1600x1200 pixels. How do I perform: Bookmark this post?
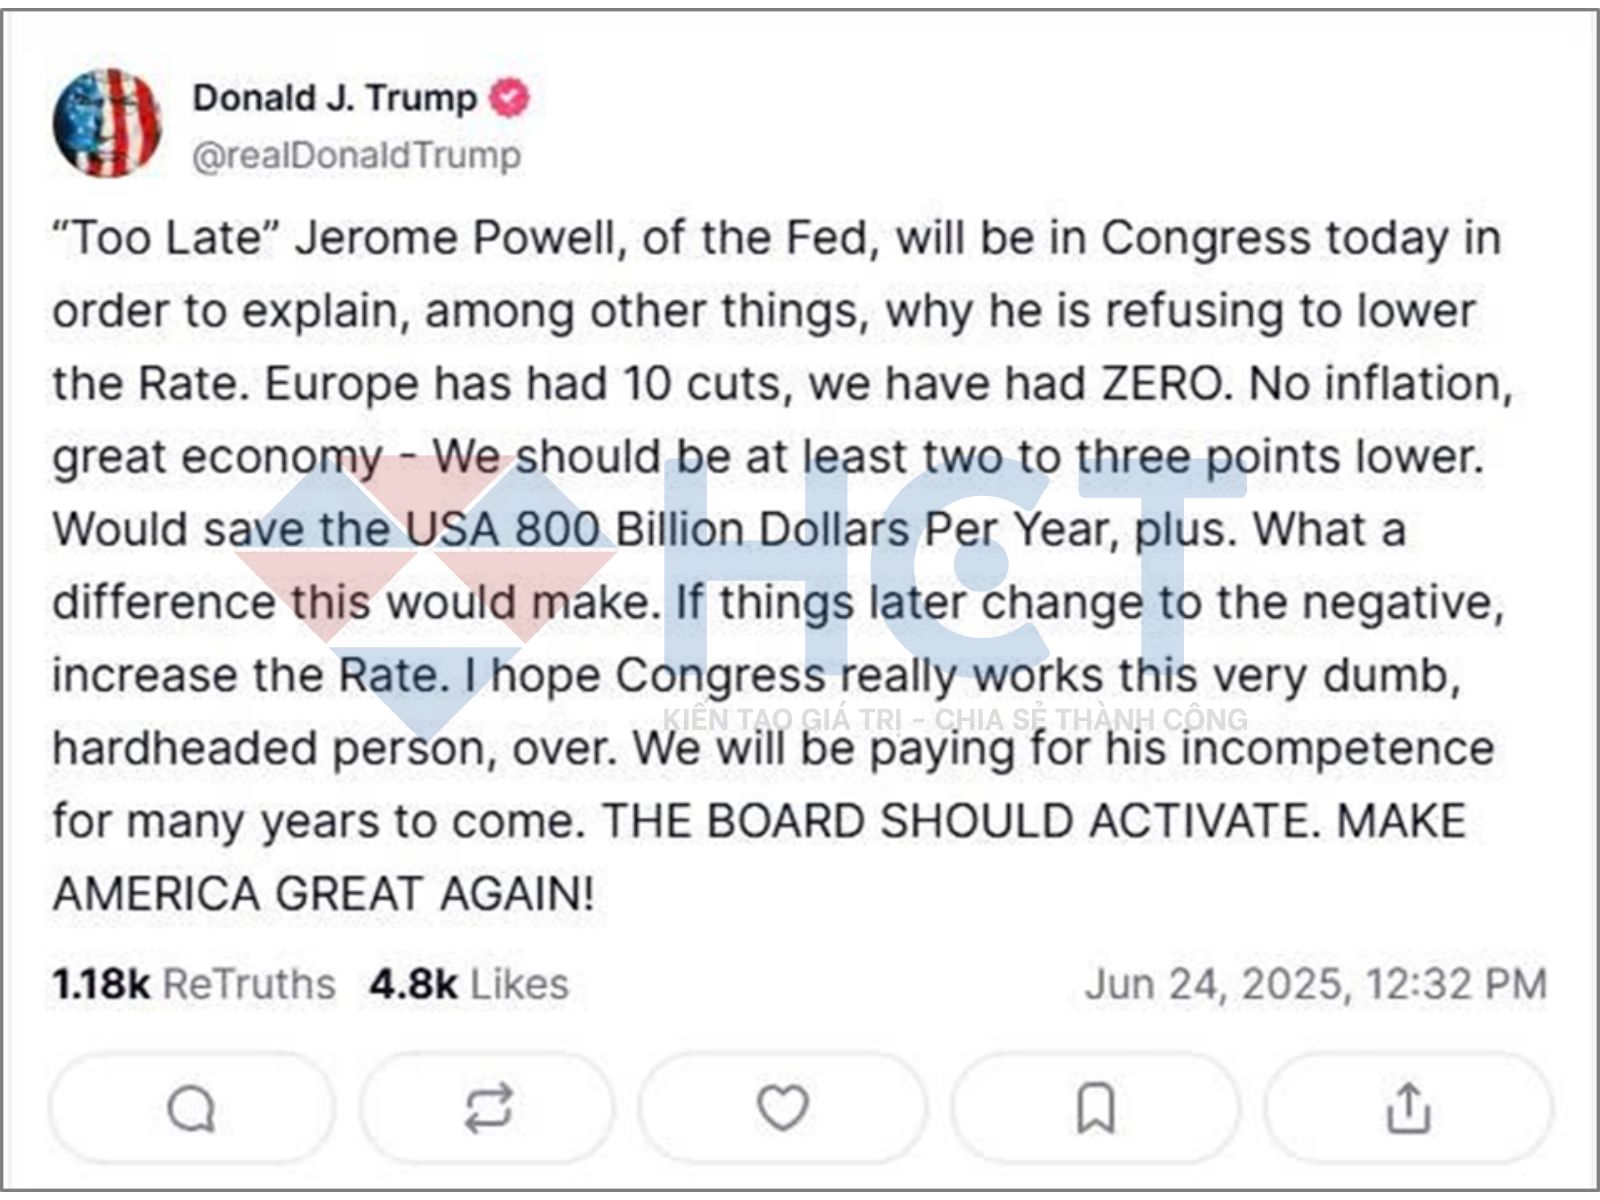[x=1095, y=1108]
